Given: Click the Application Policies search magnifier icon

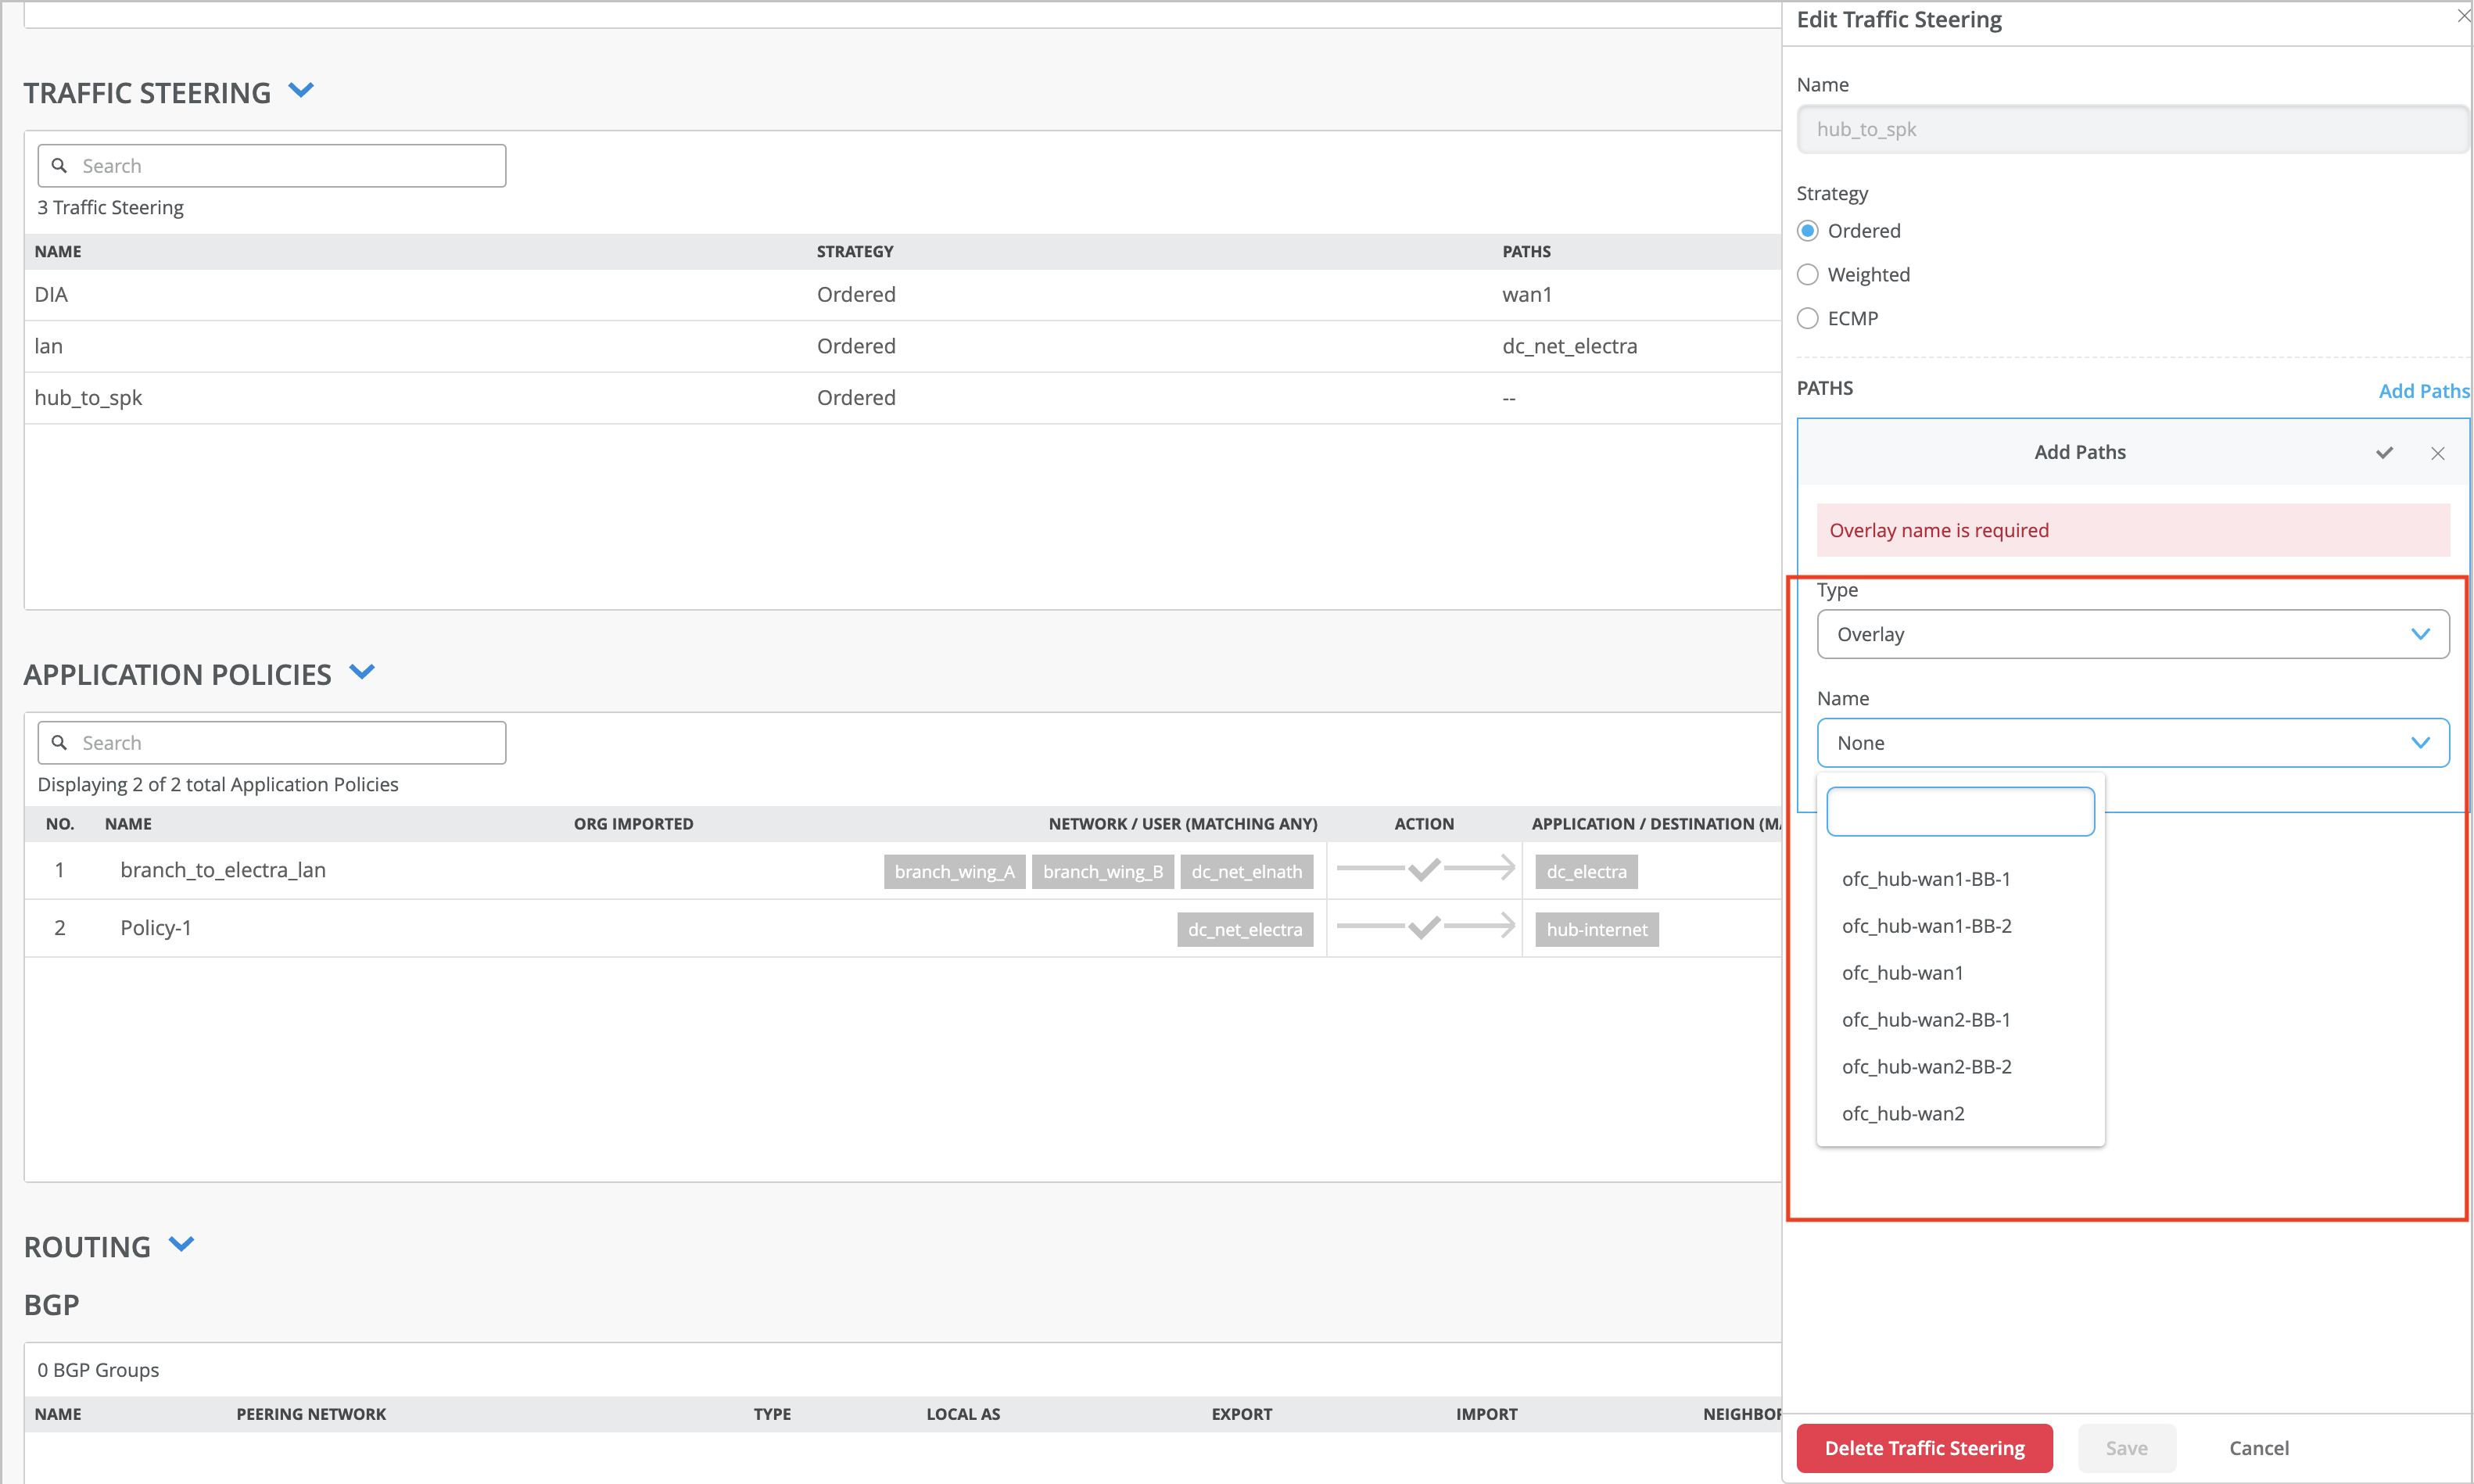Looking at the screenshot, I should [x=60, y=743].
